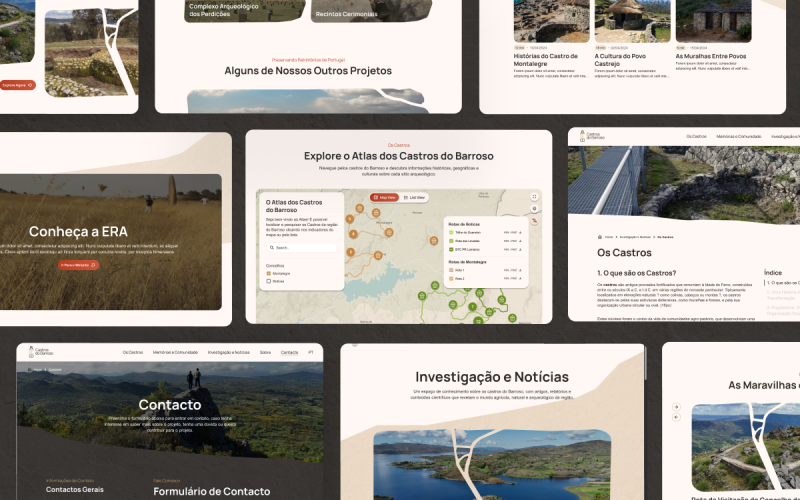Select green map marker numbered 7
This screenshot has width=800, height=500.
[x=472, y=307]
